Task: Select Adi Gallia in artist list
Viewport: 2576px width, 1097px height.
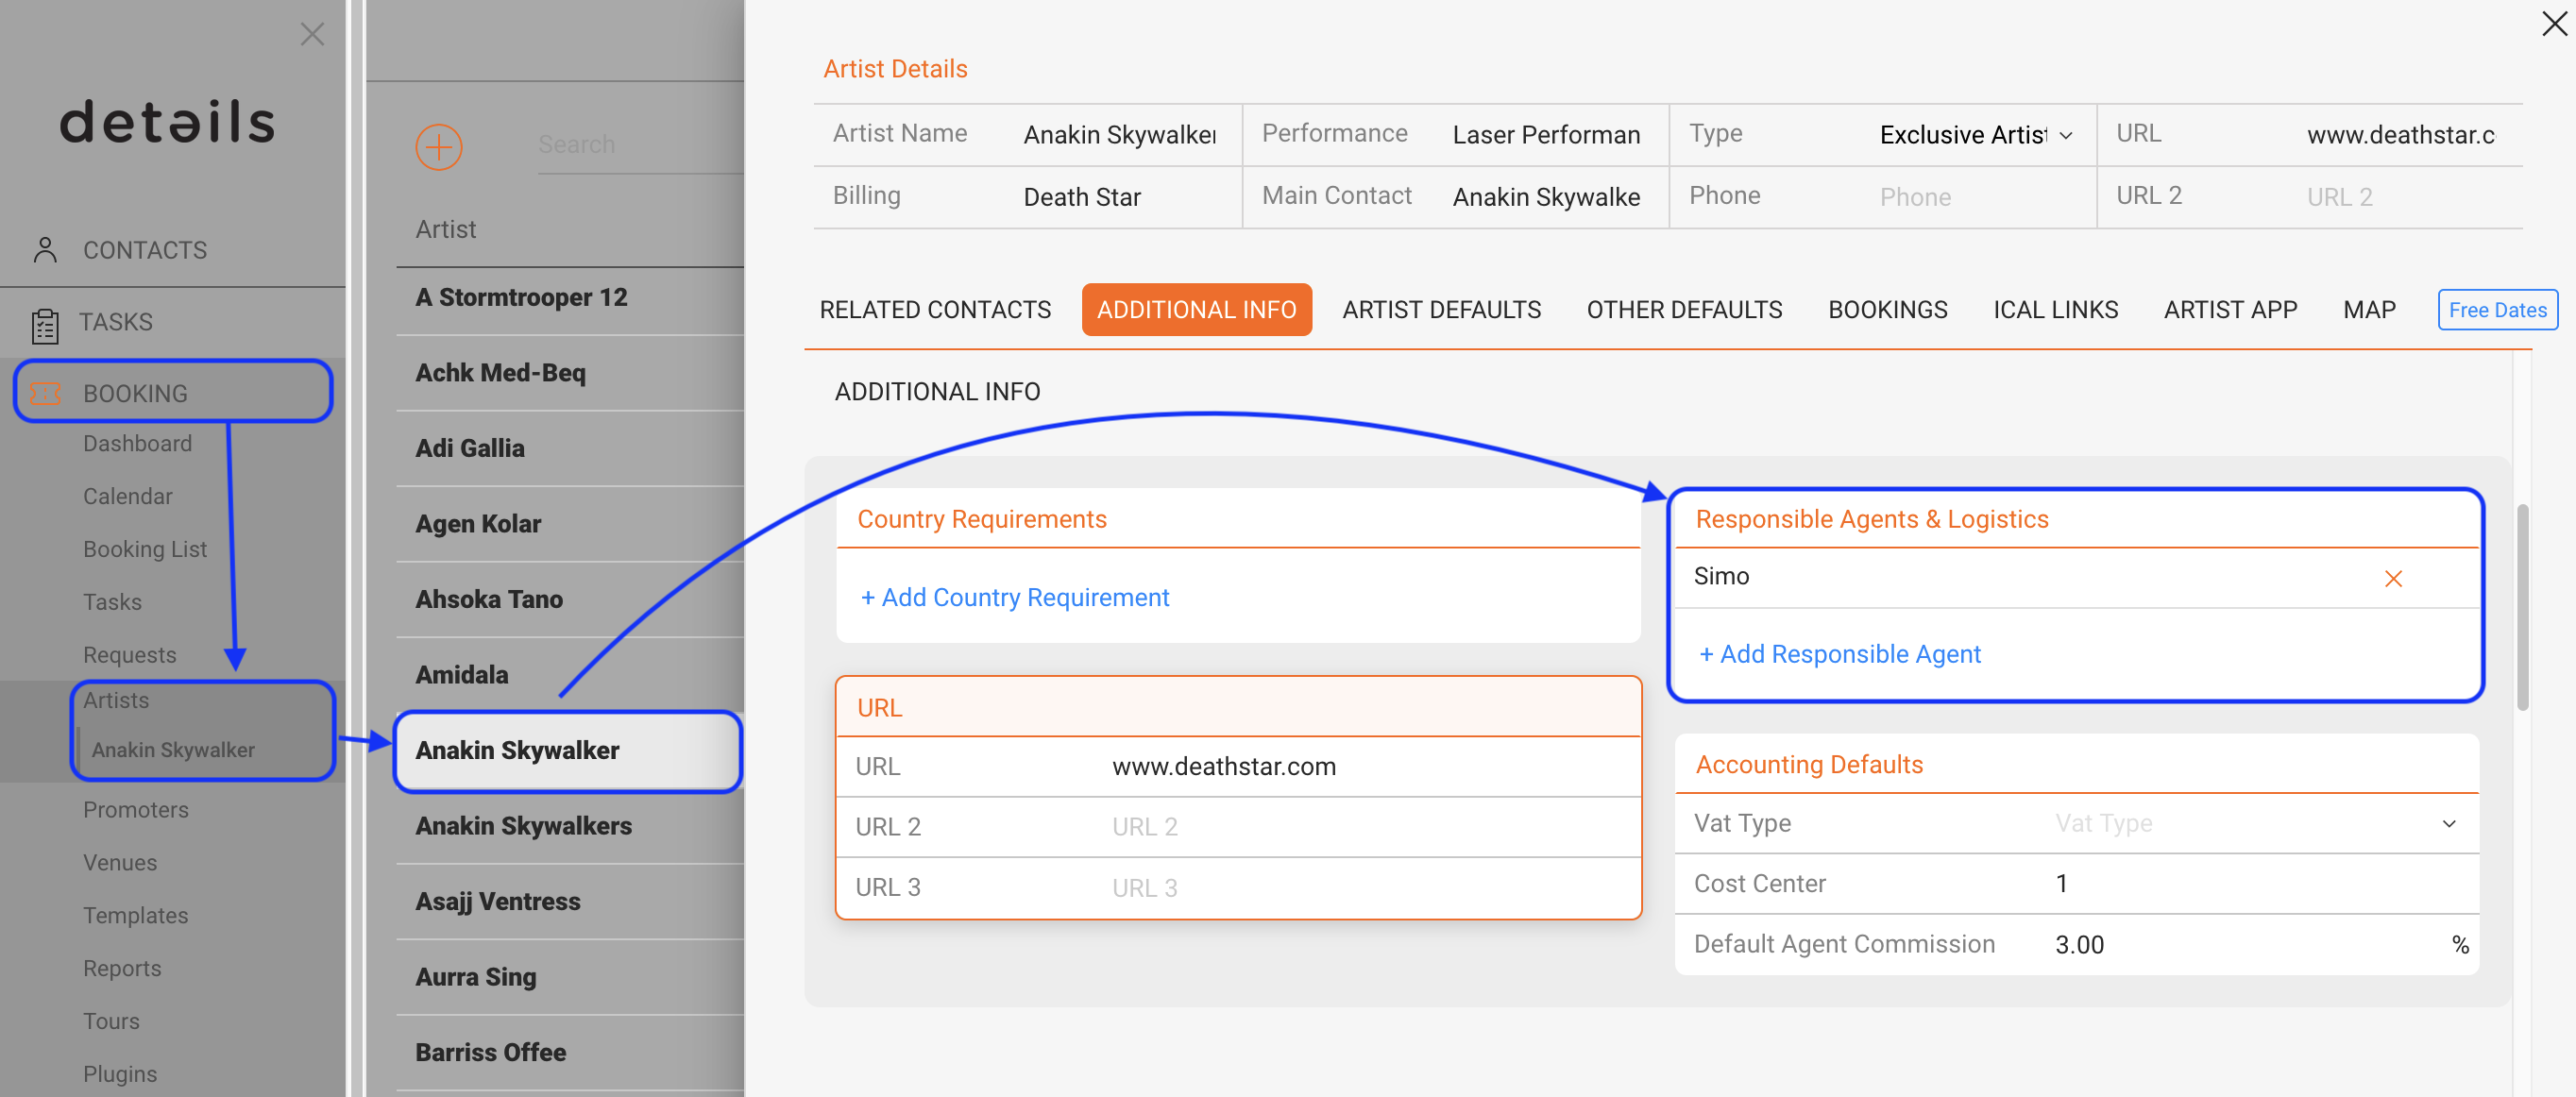Action: 570,449
